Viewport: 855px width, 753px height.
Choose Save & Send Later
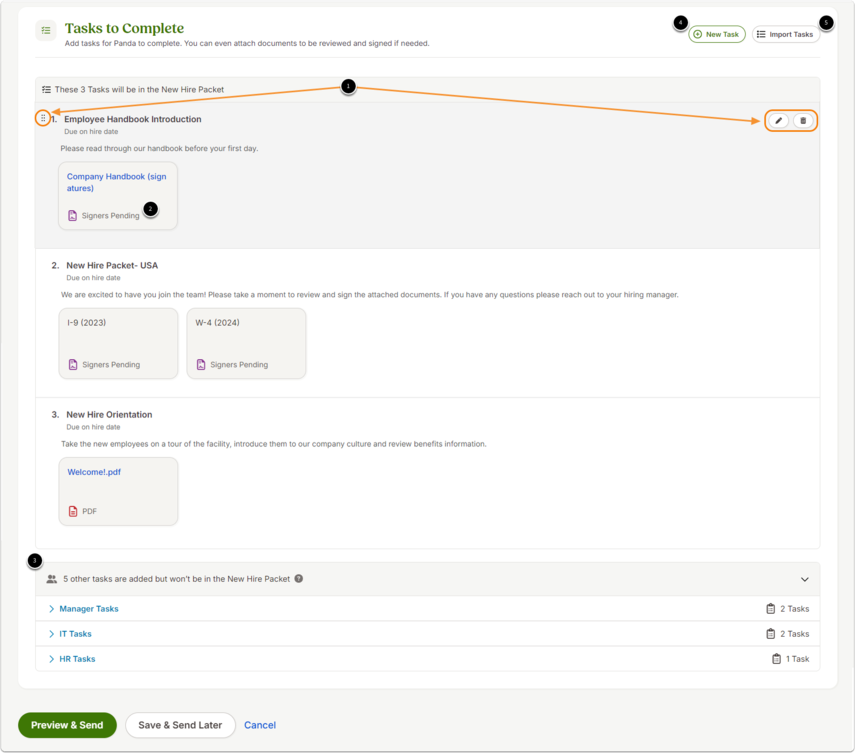tap(180, 725)
